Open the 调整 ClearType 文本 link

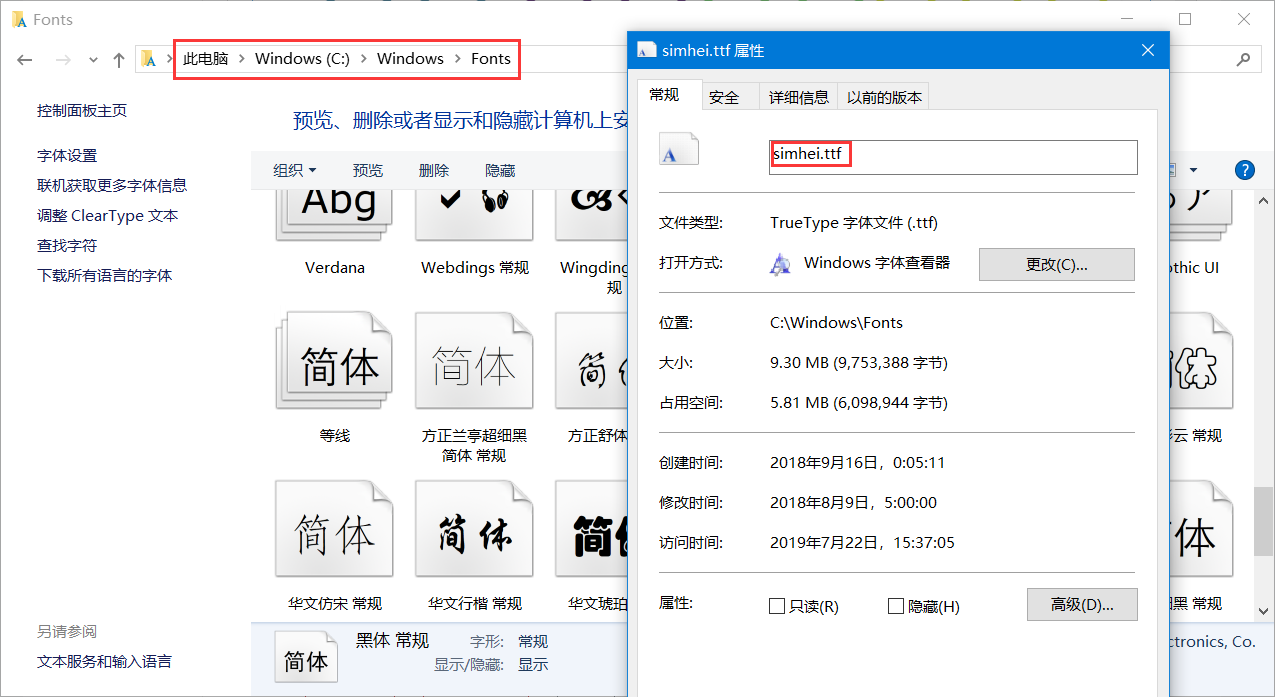(x=107, y=215)
